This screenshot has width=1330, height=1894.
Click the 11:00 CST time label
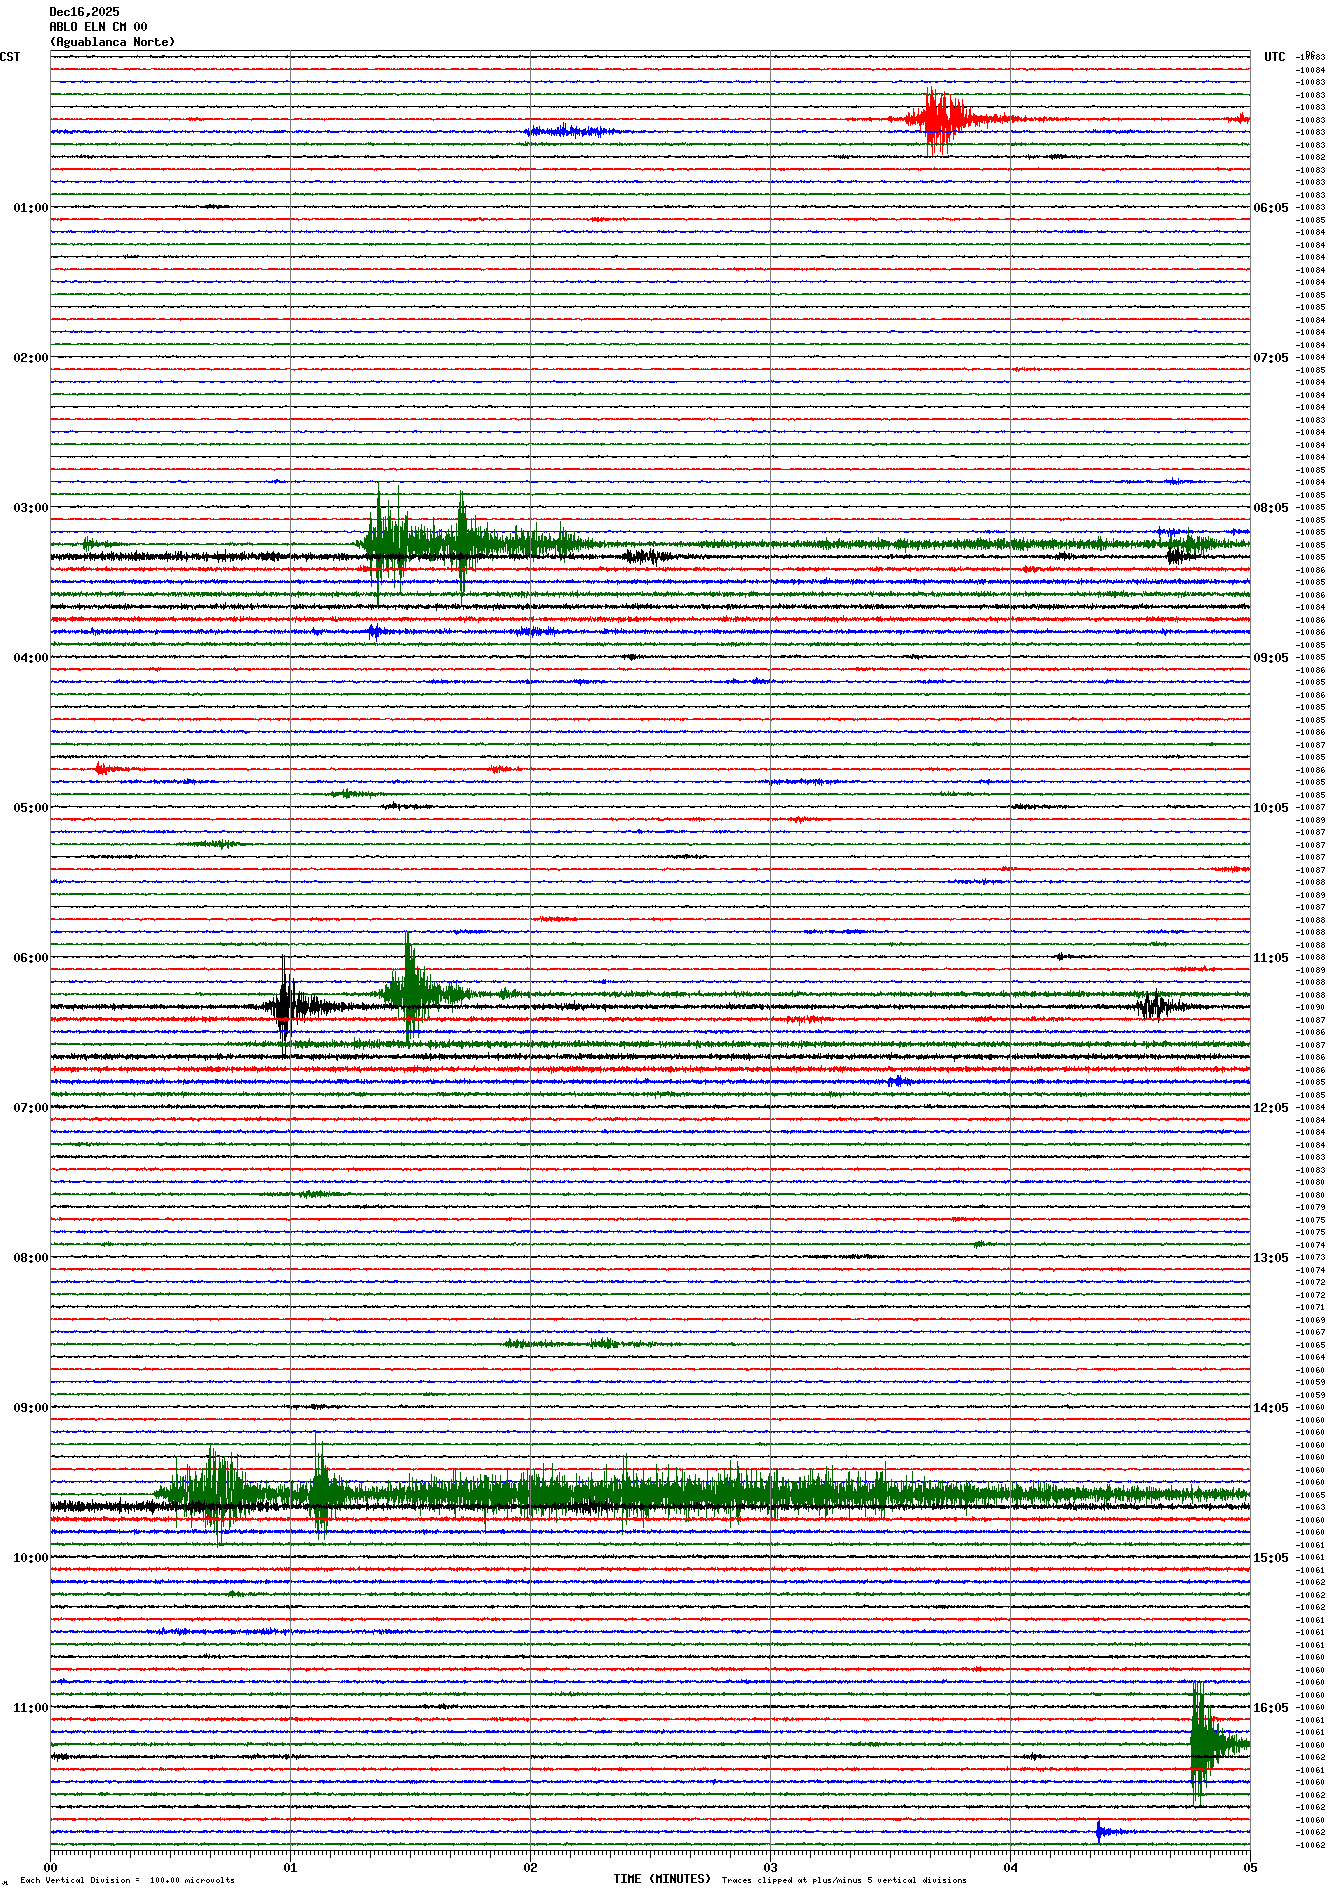click(x=30, y=1708)
